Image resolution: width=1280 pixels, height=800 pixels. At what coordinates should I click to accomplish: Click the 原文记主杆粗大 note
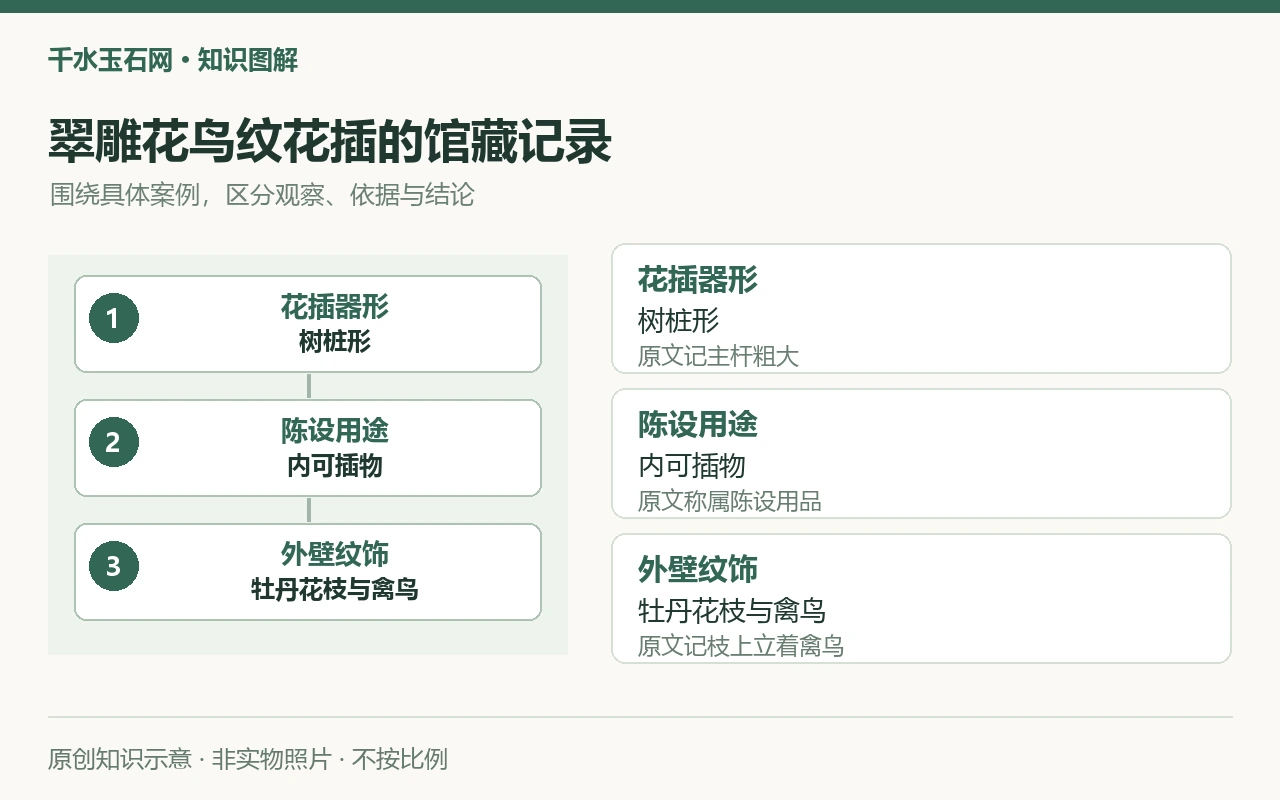point(718,356)
